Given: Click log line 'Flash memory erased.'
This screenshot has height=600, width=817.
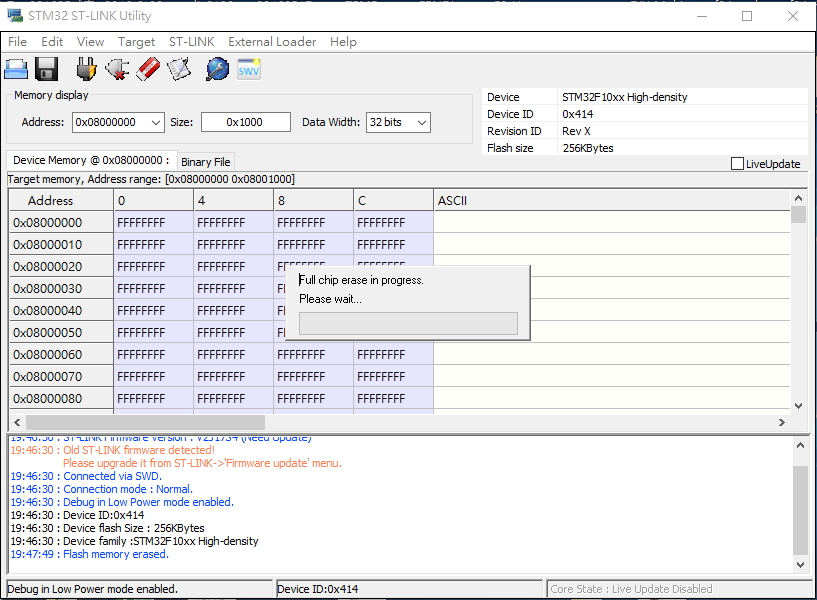Looking at the screenshot, I should [90, 554].
